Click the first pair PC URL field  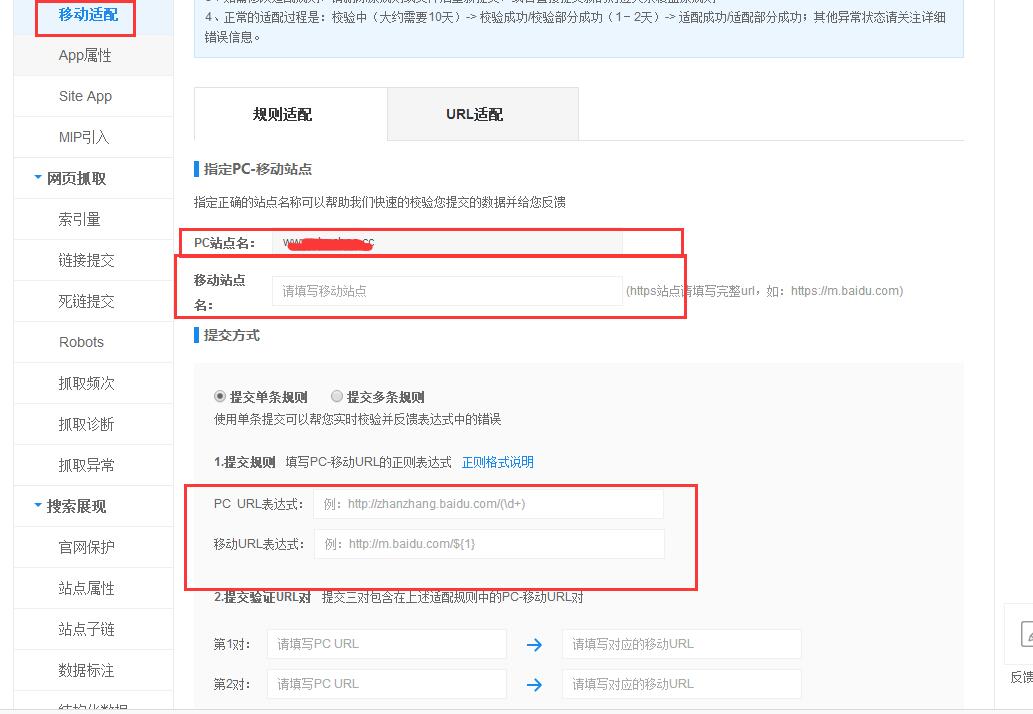[387, 644]
